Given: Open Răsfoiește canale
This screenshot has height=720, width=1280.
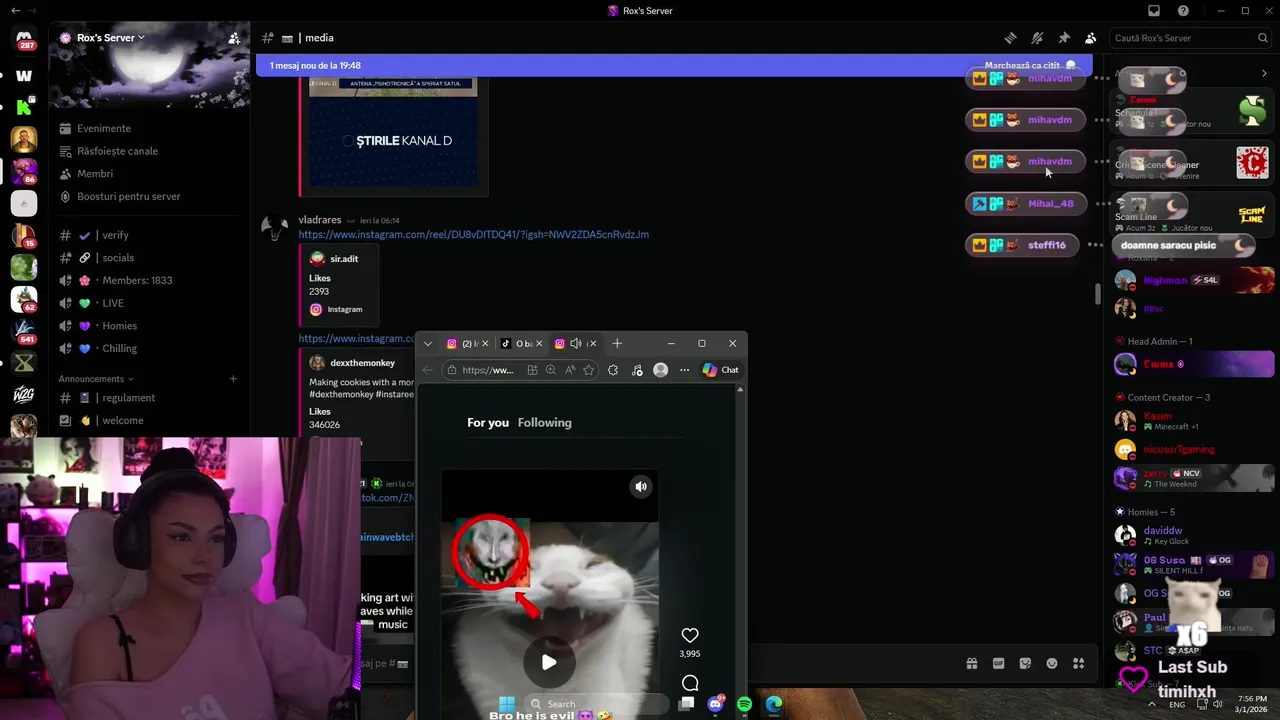Looking at the screenshot, I should tap(150, 151).
